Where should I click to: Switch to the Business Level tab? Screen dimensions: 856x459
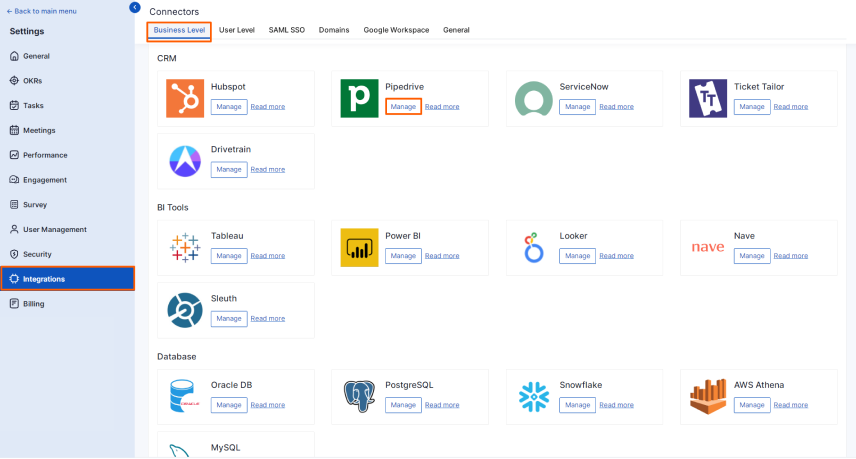click(179, 30)
